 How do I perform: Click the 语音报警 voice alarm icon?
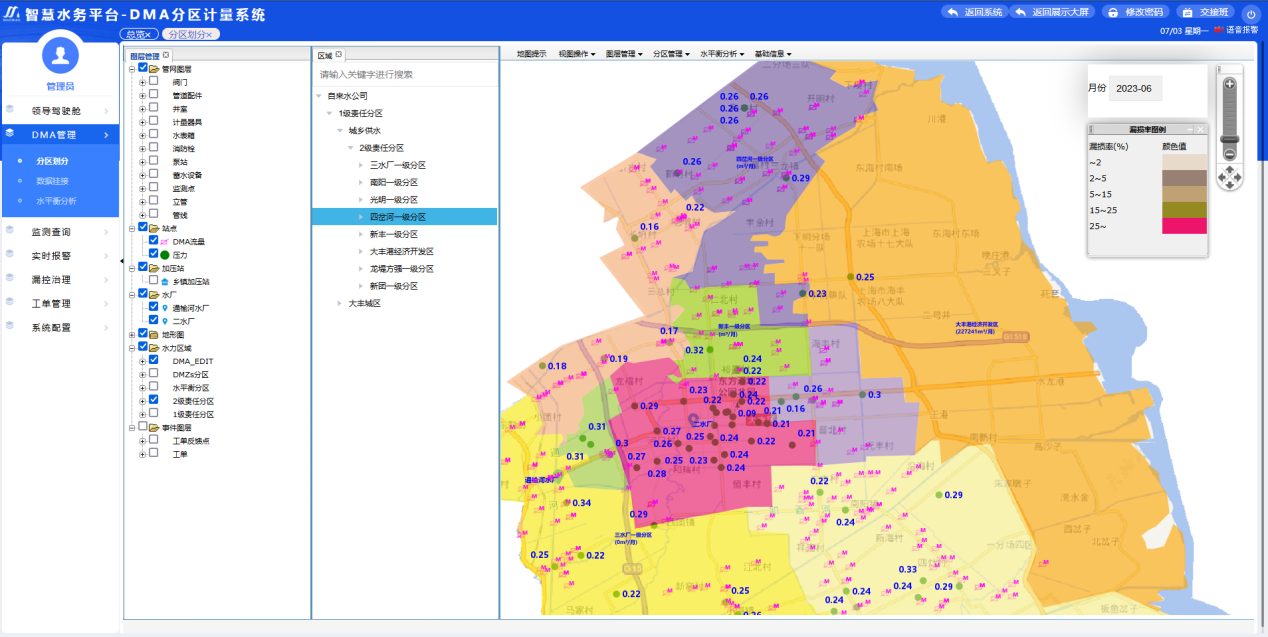point(1218,30)
